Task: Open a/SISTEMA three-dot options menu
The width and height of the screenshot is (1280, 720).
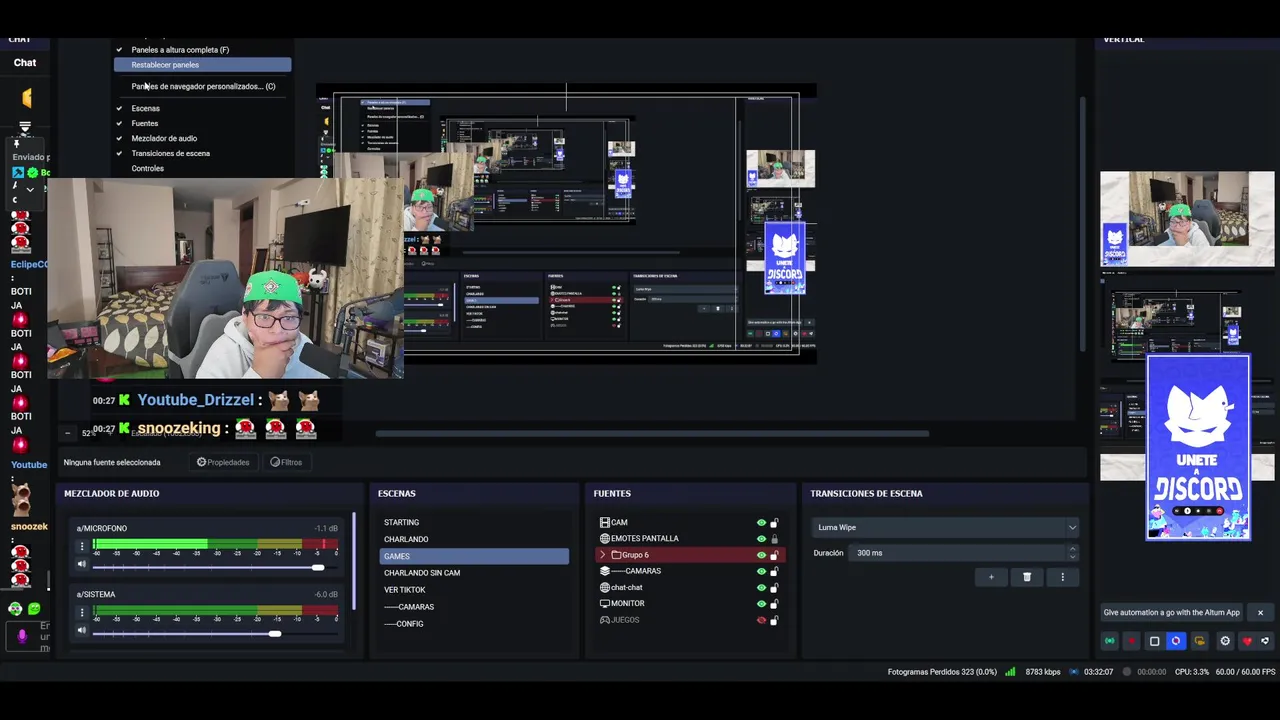Action: (x=82, y=612)
